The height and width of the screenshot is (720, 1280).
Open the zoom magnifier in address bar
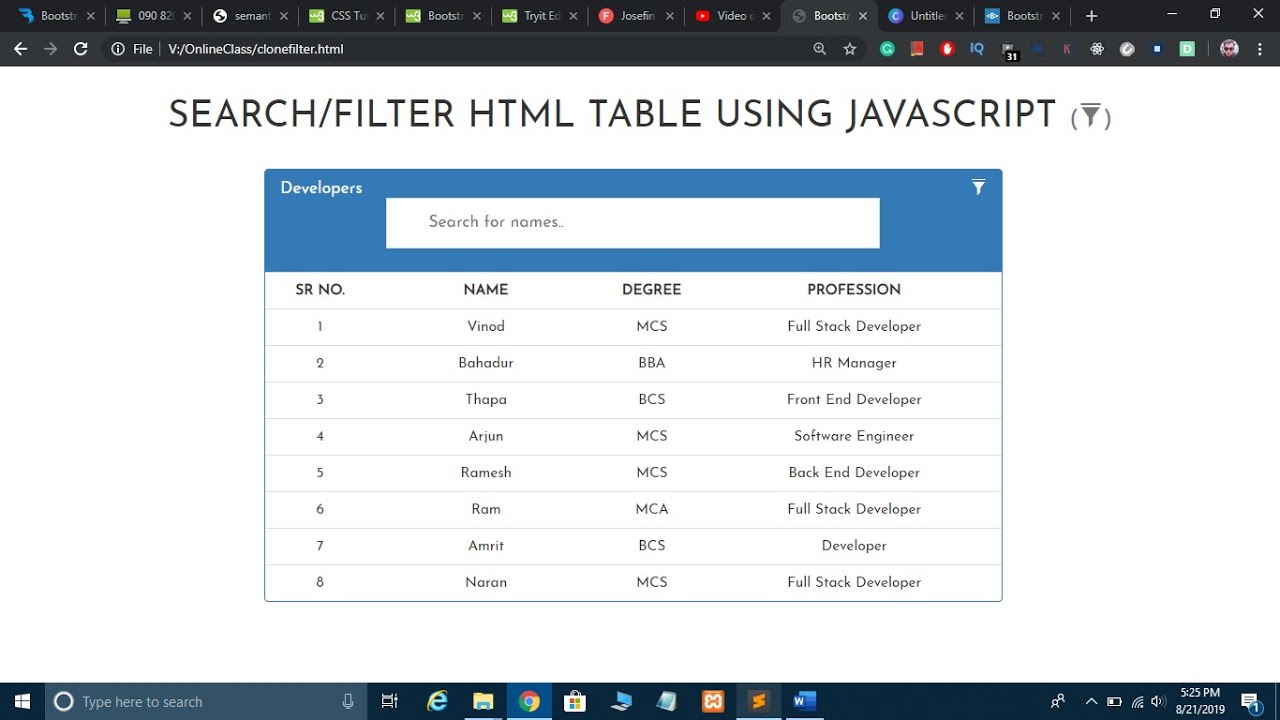pos(820,49)
